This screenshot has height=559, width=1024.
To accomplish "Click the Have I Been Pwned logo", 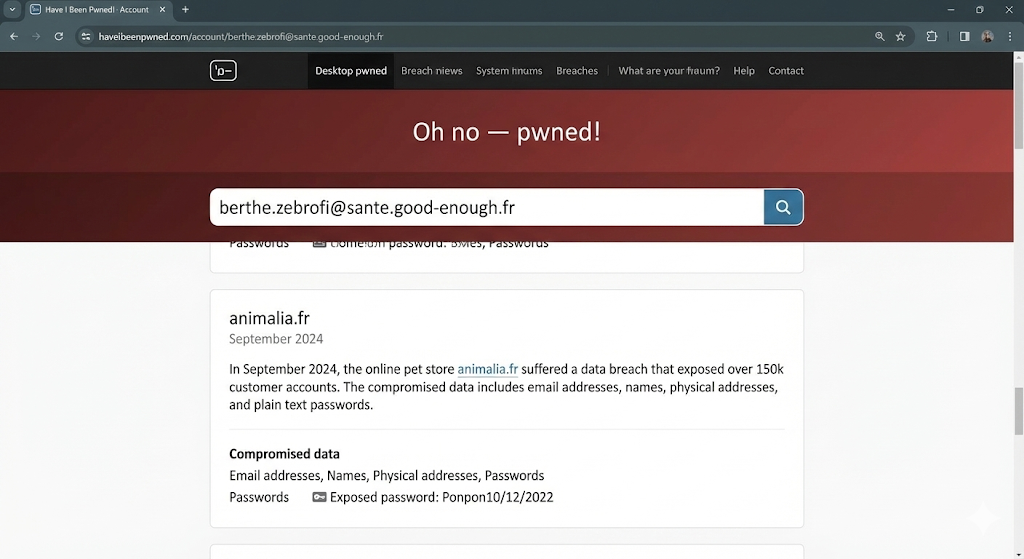I will (x=223, y=71).
